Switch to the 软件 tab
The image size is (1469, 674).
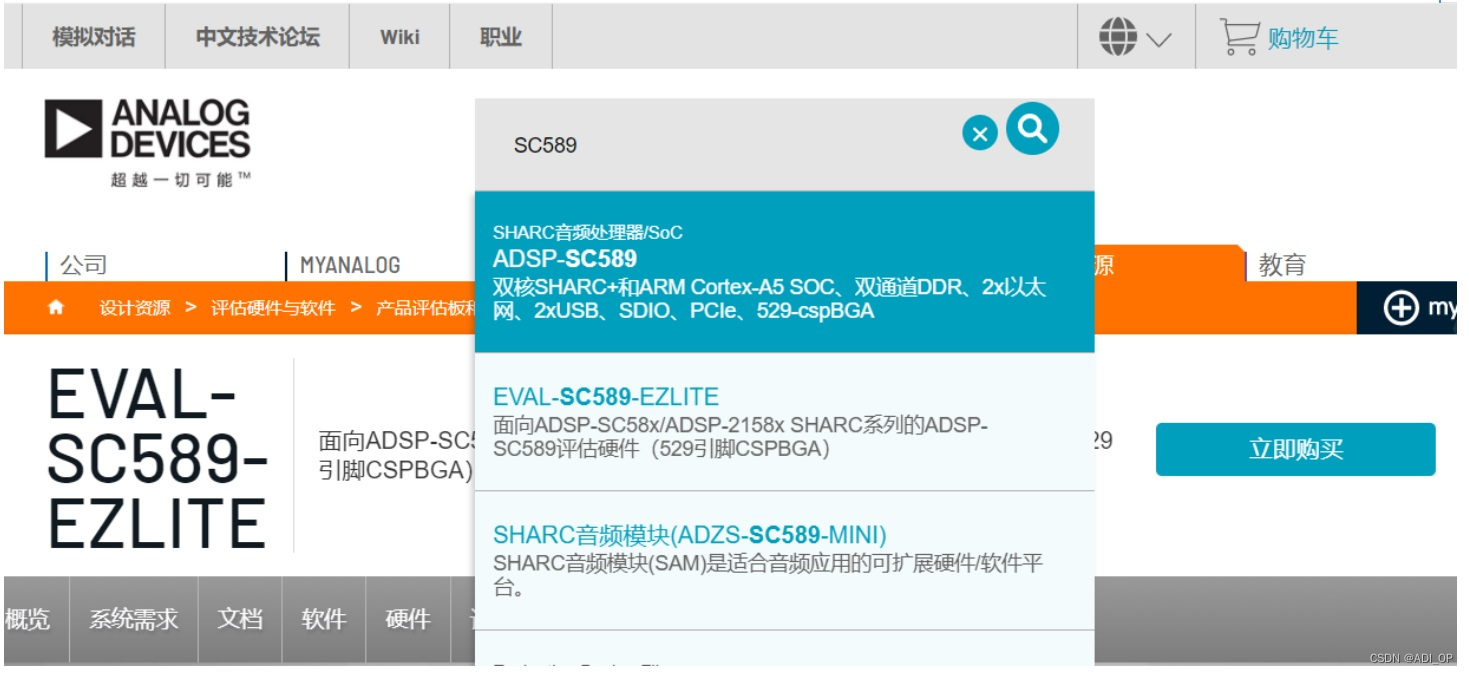[324, 619]
